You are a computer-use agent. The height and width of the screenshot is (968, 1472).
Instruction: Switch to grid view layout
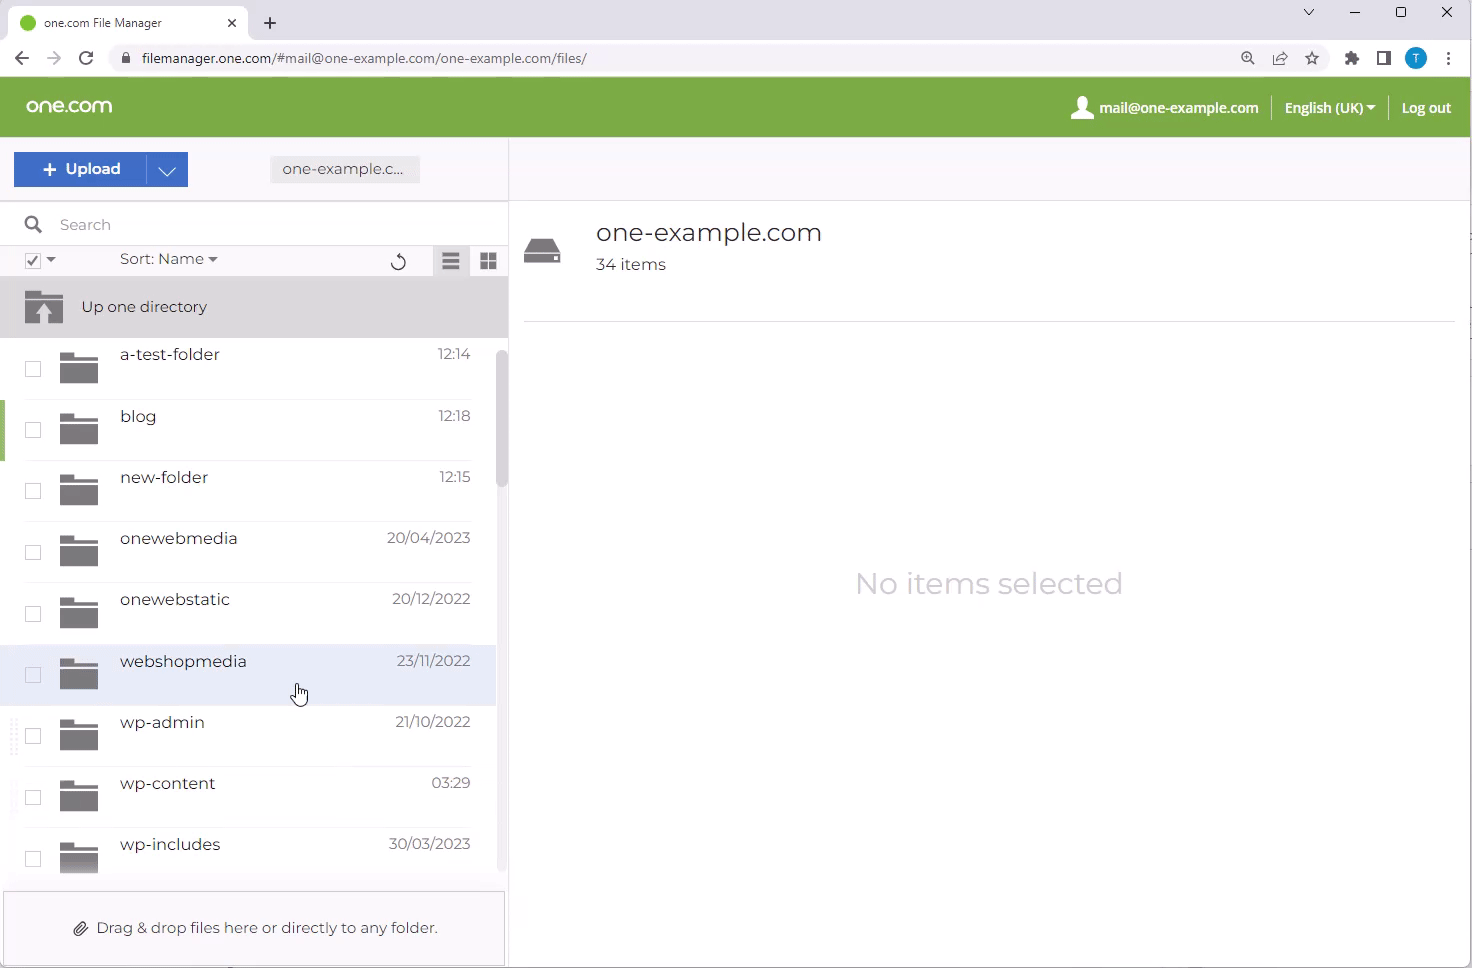tap(489, 260)
